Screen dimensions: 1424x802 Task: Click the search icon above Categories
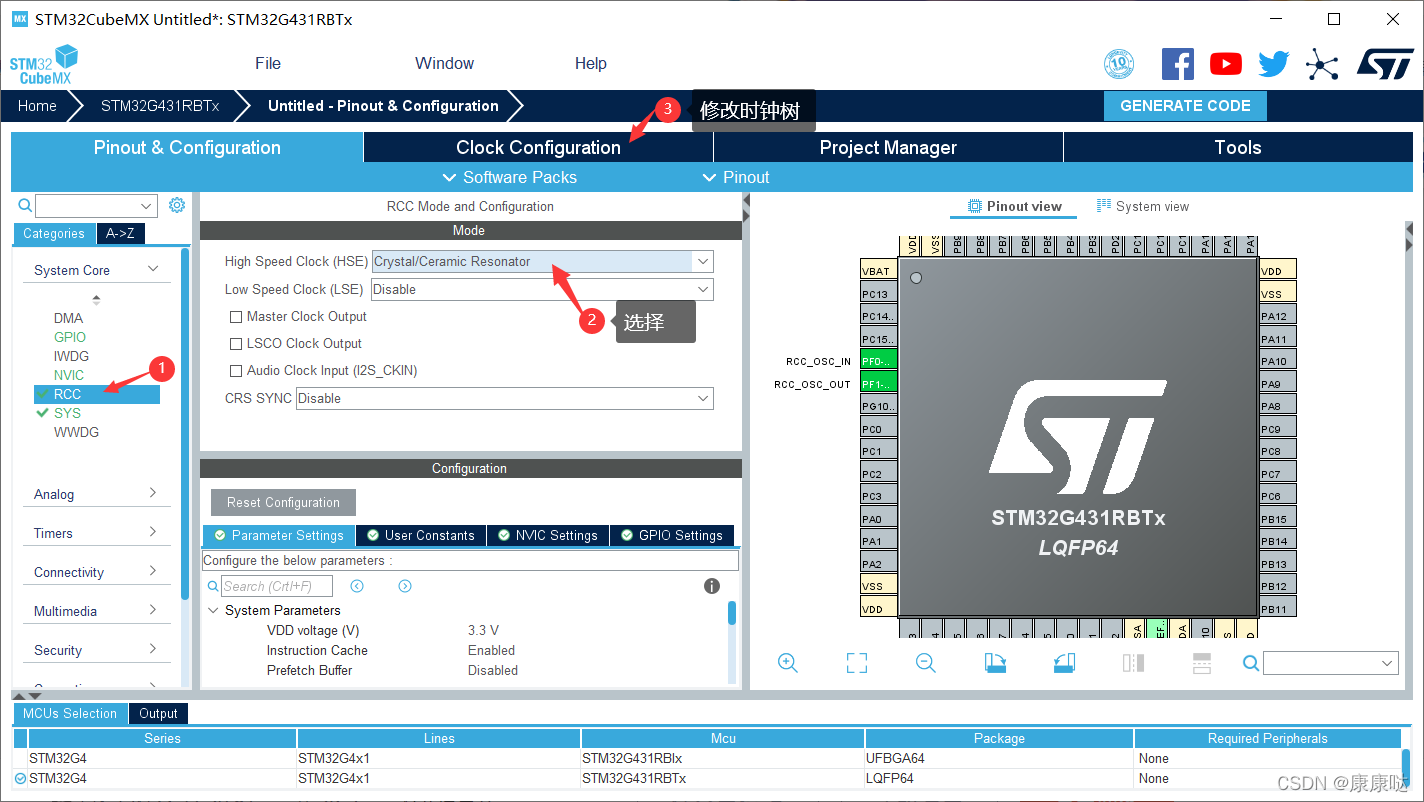point(25,205)
